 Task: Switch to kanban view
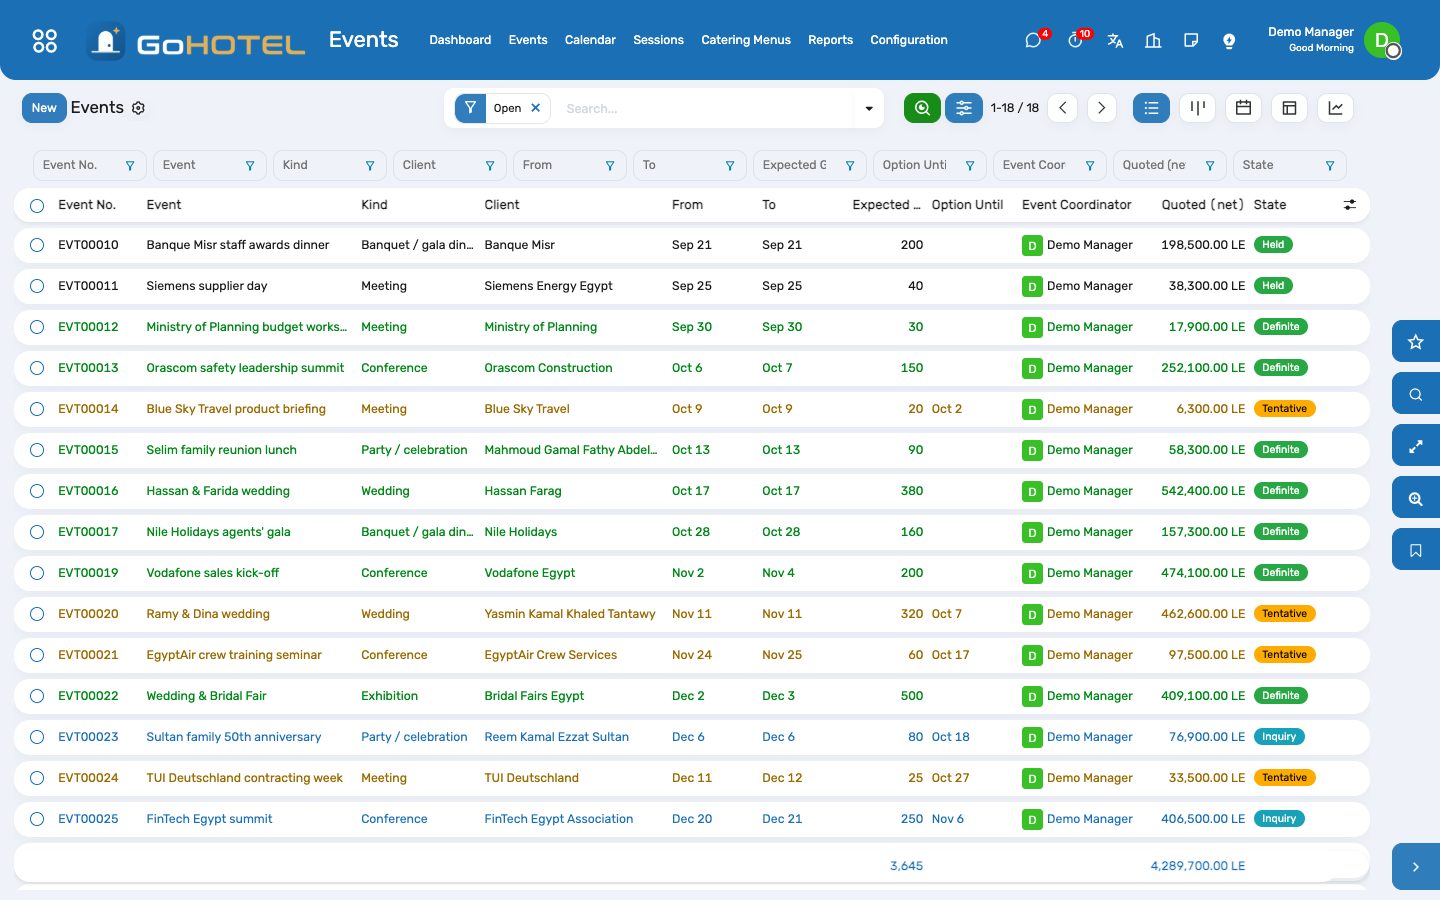point(1197,108)
